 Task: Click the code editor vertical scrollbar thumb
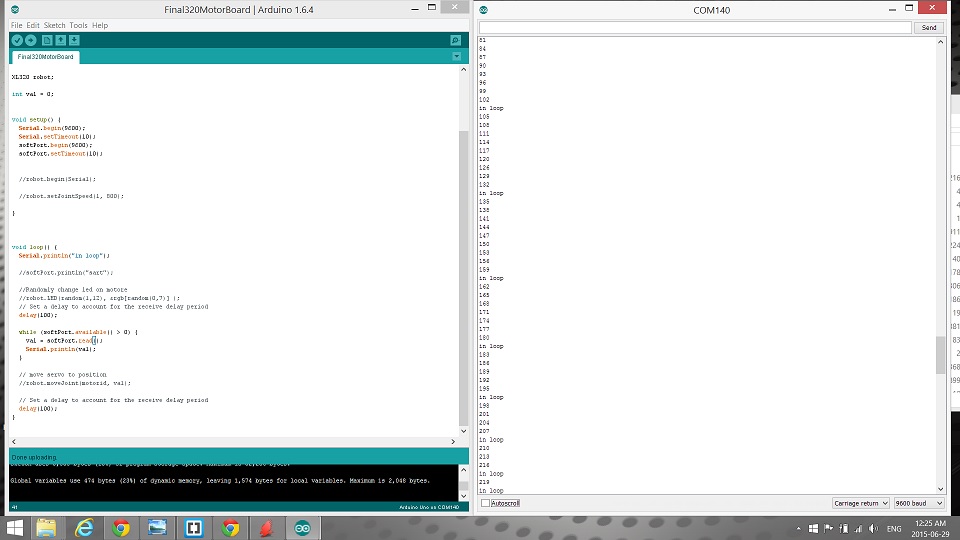(x=463, y=279)
